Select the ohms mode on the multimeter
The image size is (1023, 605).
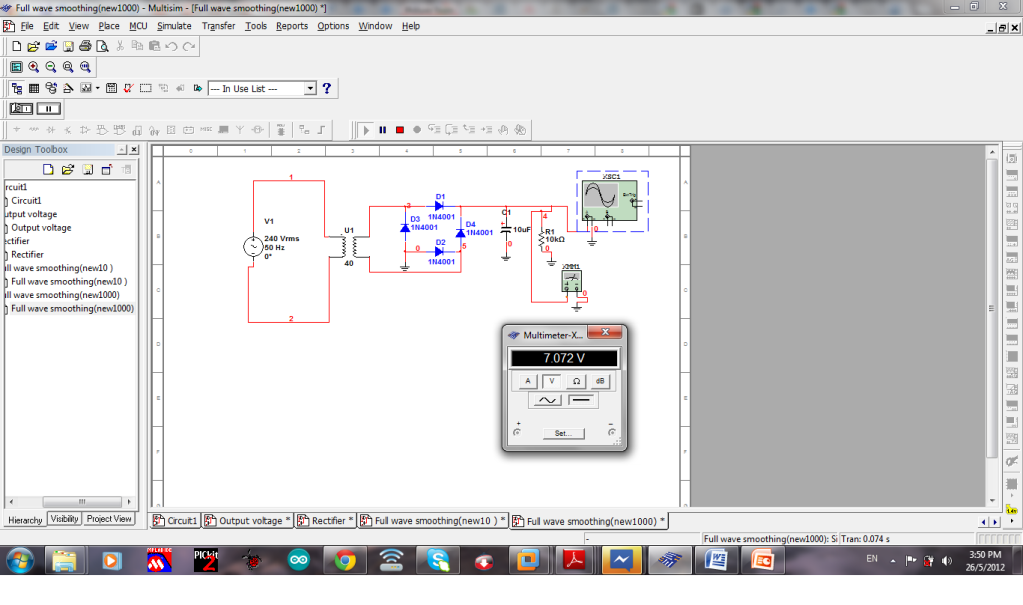point(577,381)
